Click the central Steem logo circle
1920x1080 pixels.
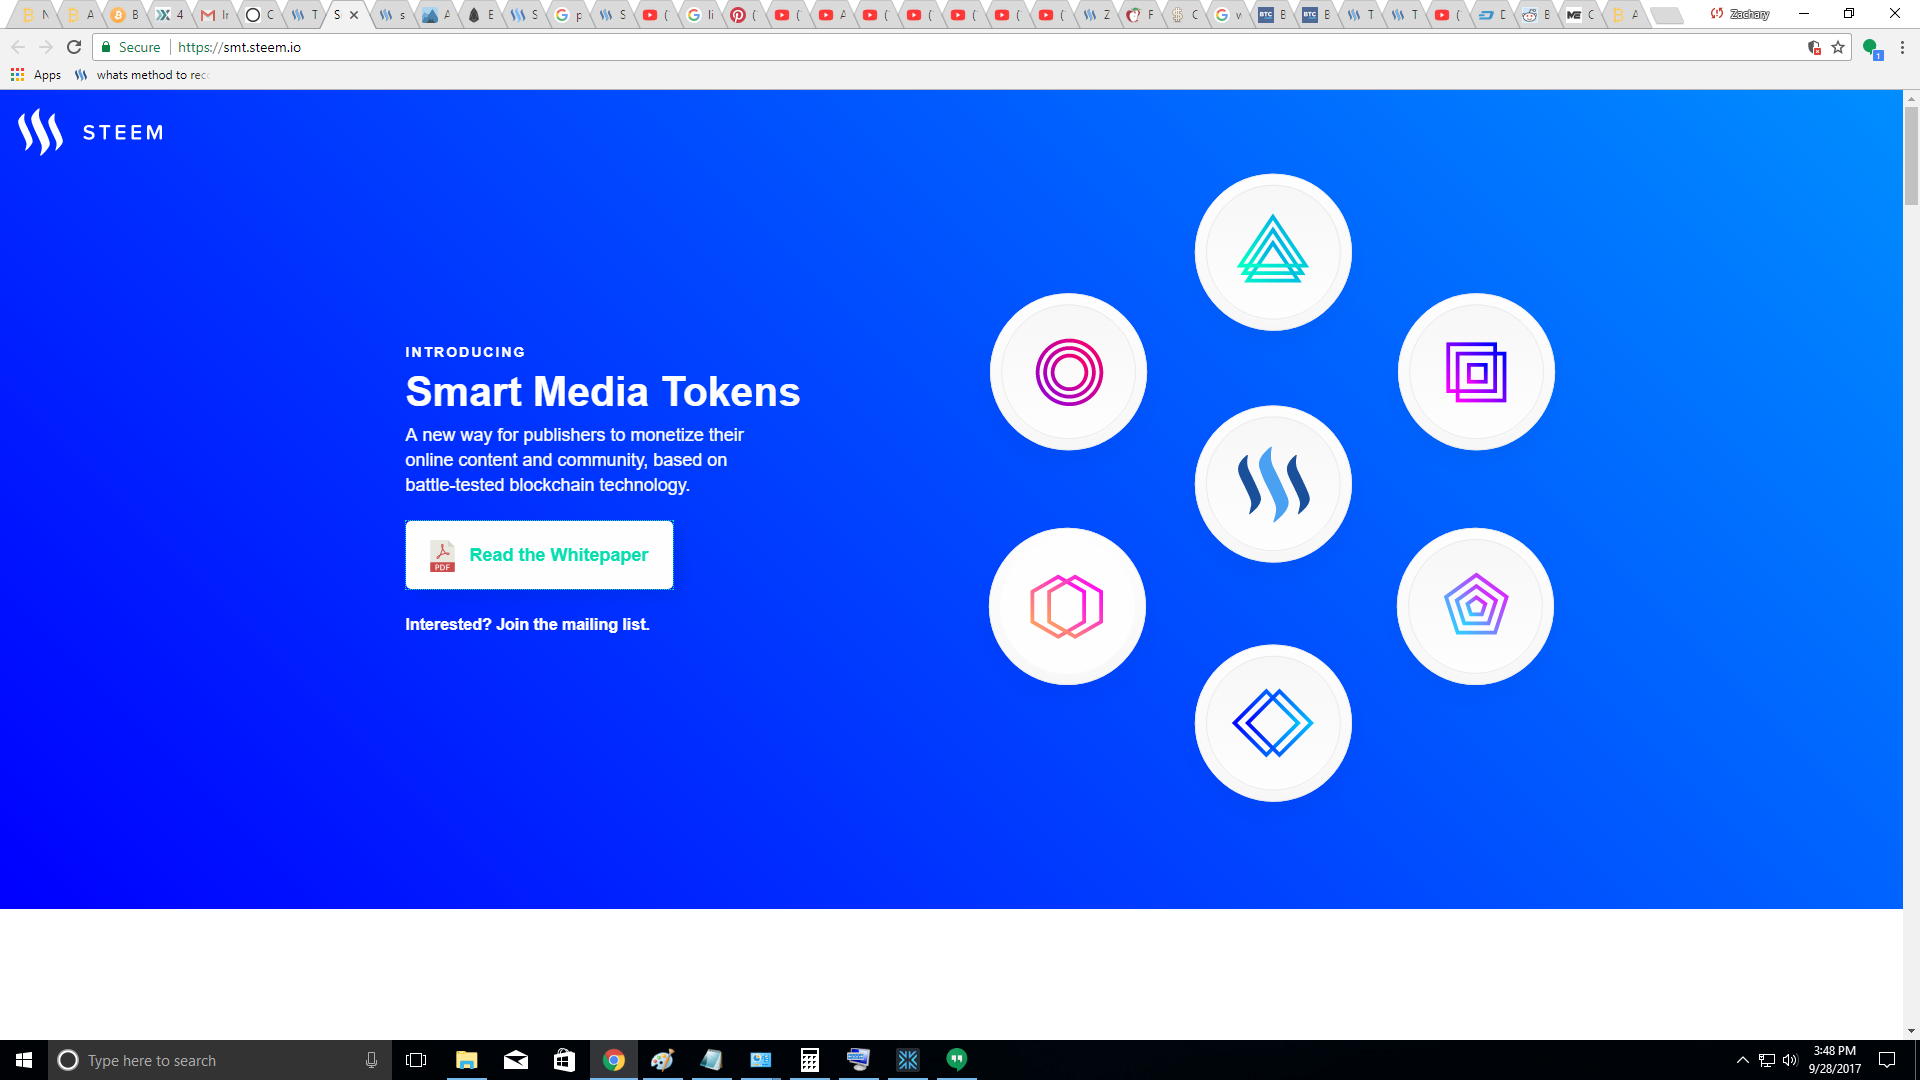coord(1273,484)
